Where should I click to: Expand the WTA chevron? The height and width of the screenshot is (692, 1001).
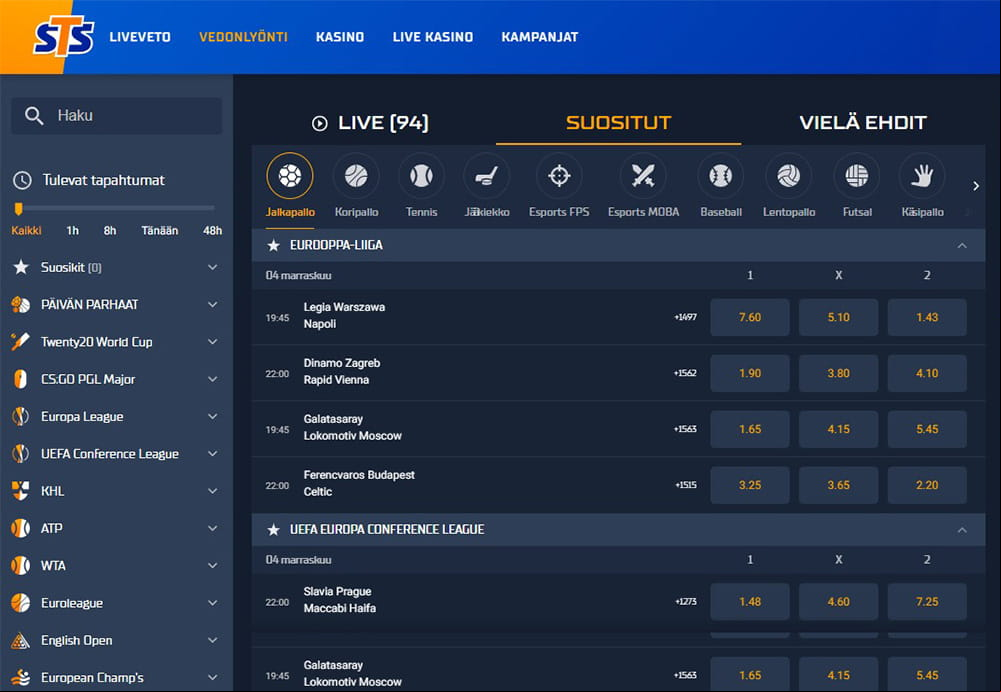point(213,566)
